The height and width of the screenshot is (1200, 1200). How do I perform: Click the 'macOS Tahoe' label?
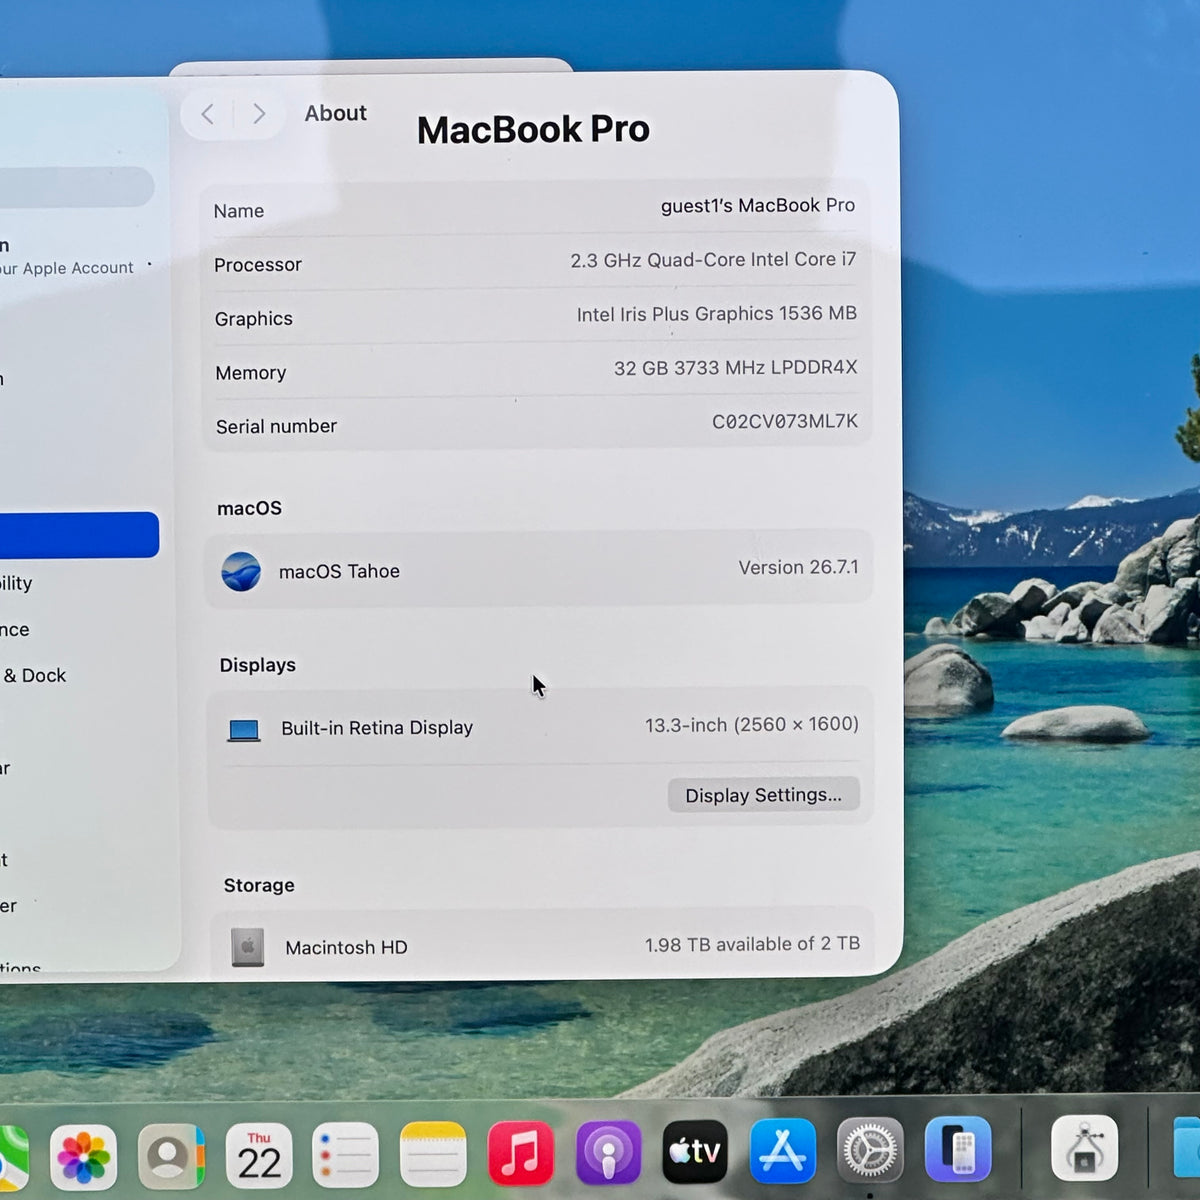(x=339, y=572)
